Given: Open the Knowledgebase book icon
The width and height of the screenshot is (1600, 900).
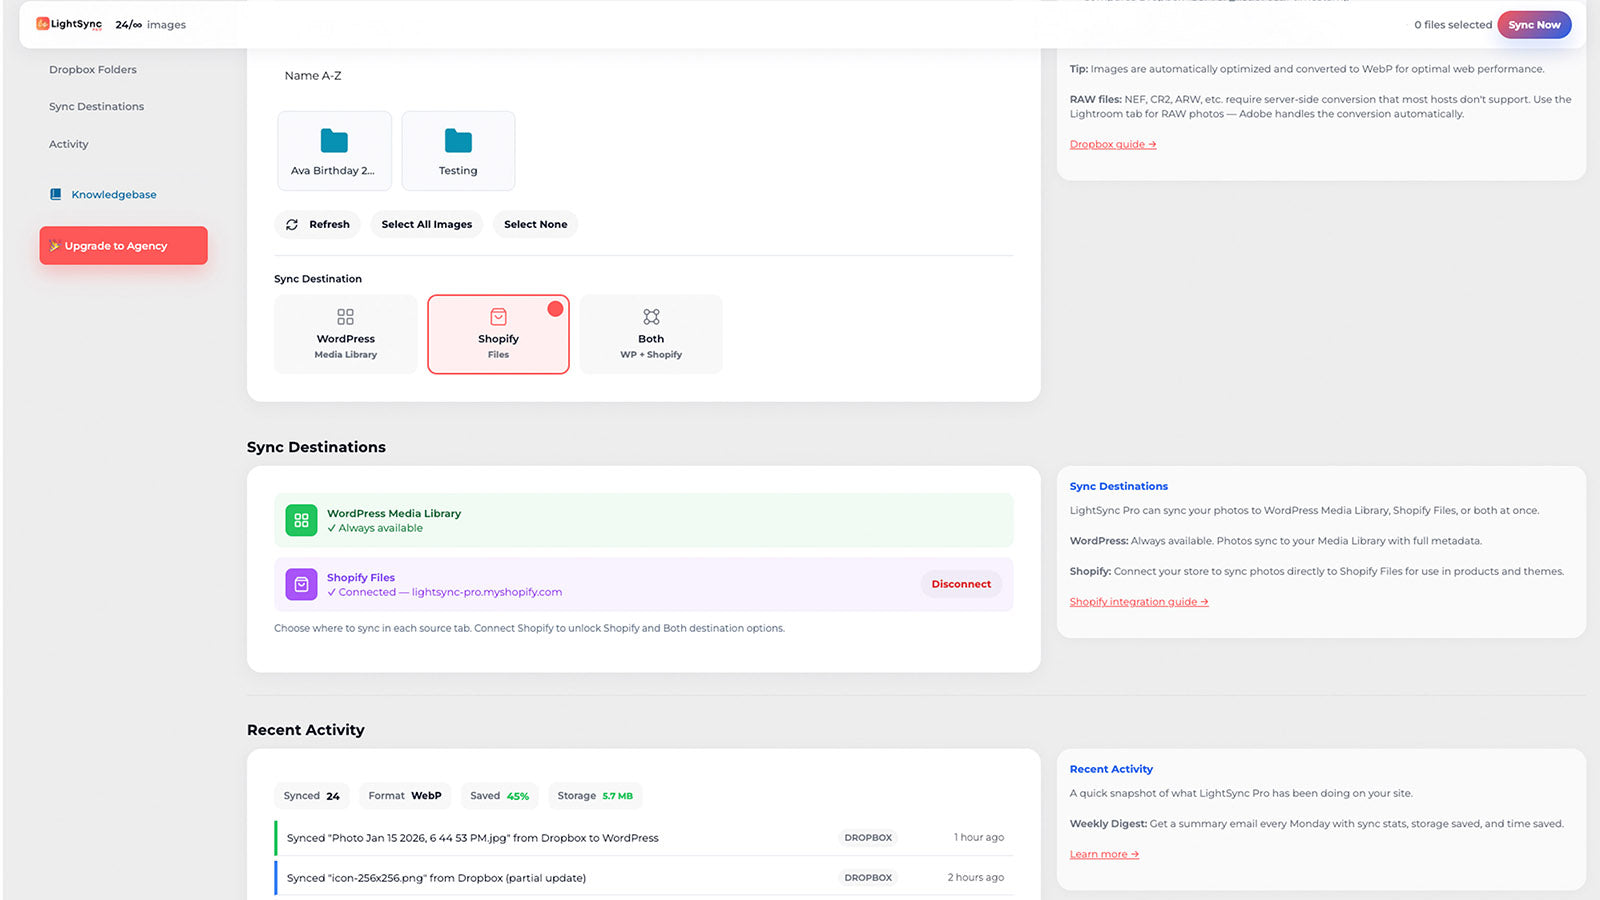Looking at the screenshot, I should pyautogui.click(x=56, y=194).
